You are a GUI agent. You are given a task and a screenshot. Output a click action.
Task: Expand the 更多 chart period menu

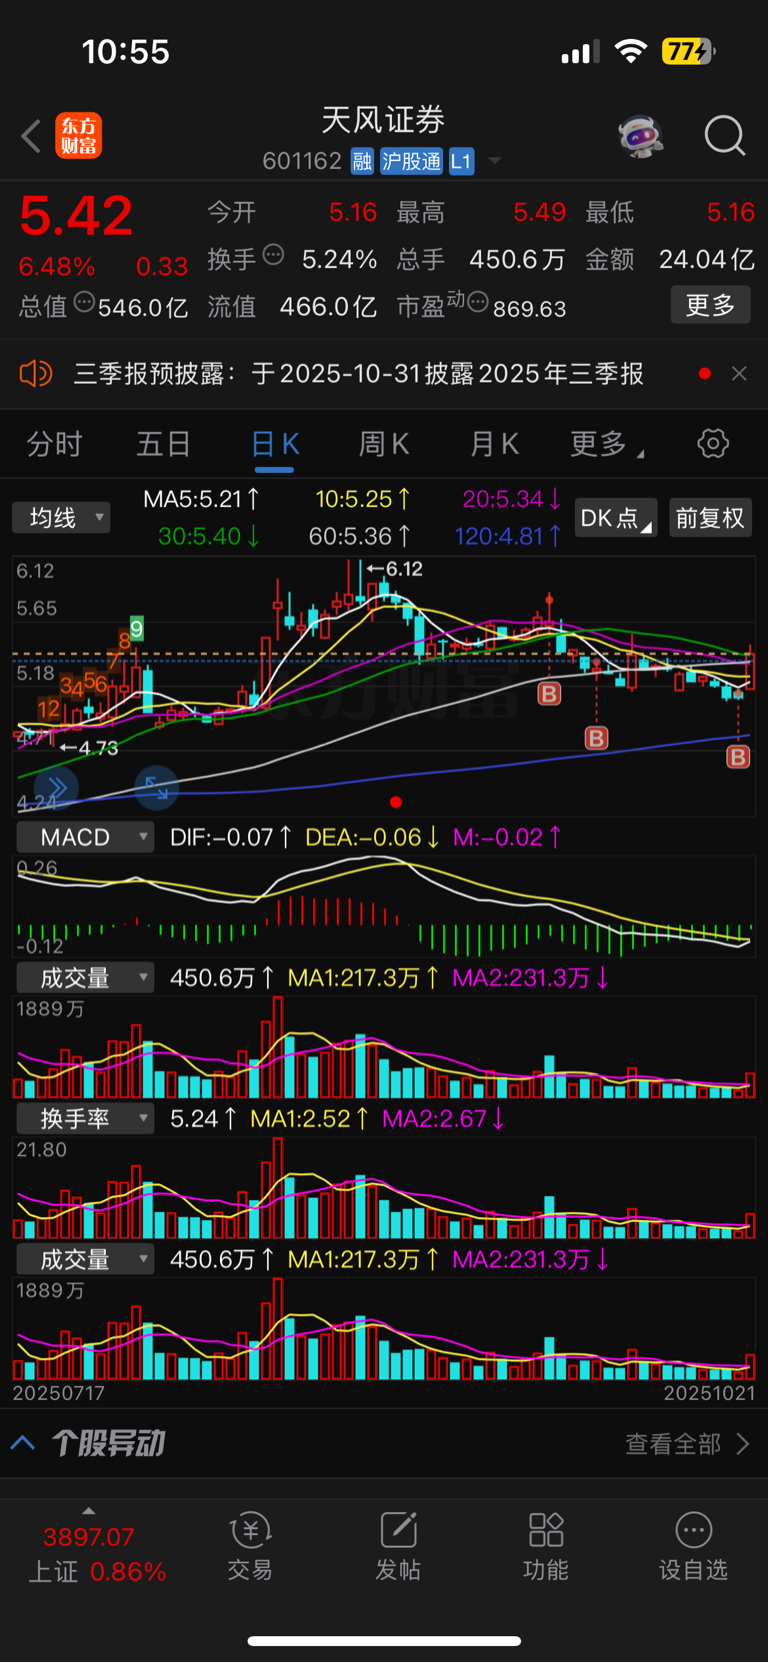pos(606,444)
